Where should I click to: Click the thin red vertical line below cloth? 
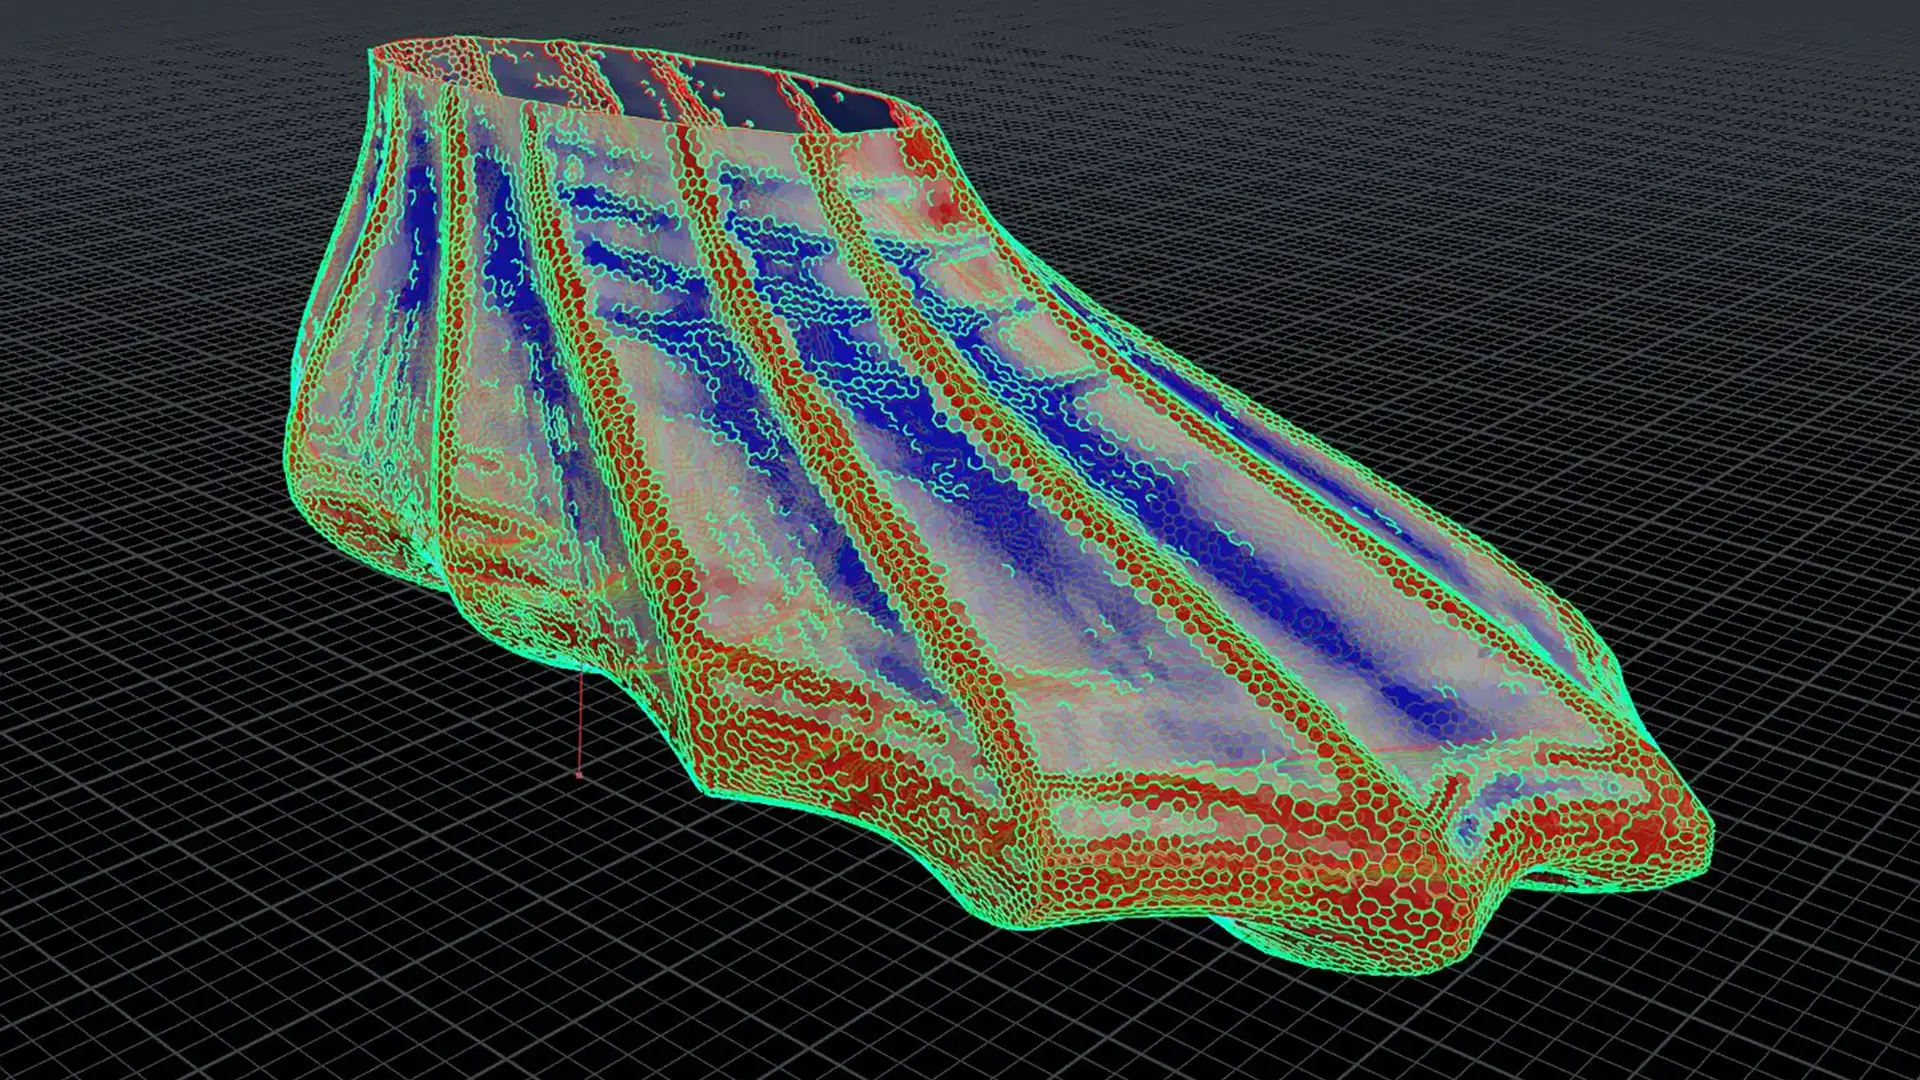(580, 720)
